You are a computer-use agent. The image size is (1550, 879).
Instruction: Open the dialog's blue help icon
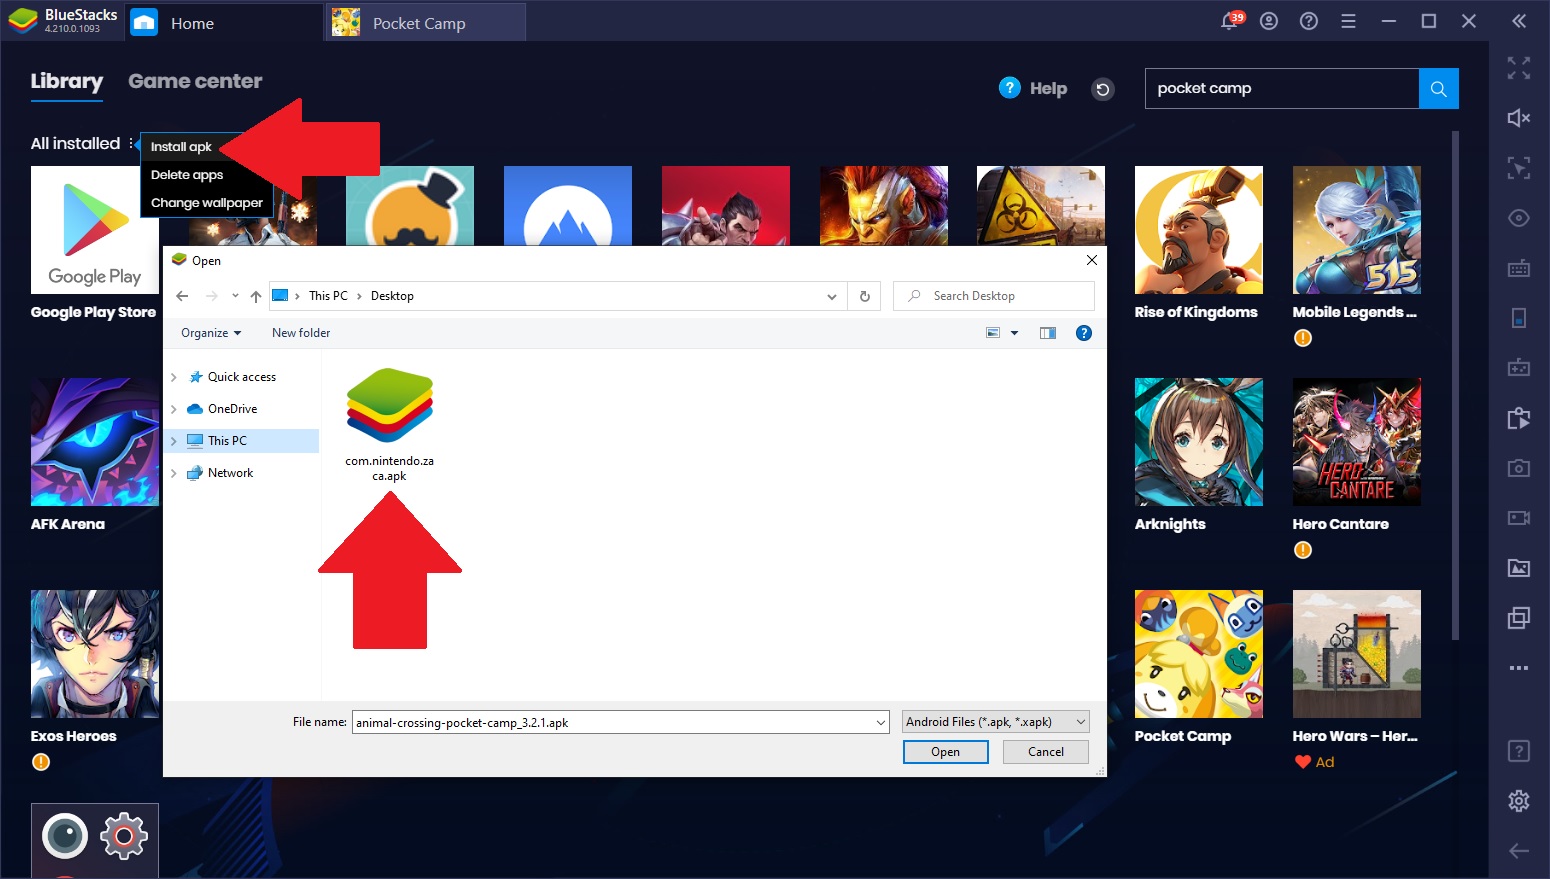(1083, 333)
